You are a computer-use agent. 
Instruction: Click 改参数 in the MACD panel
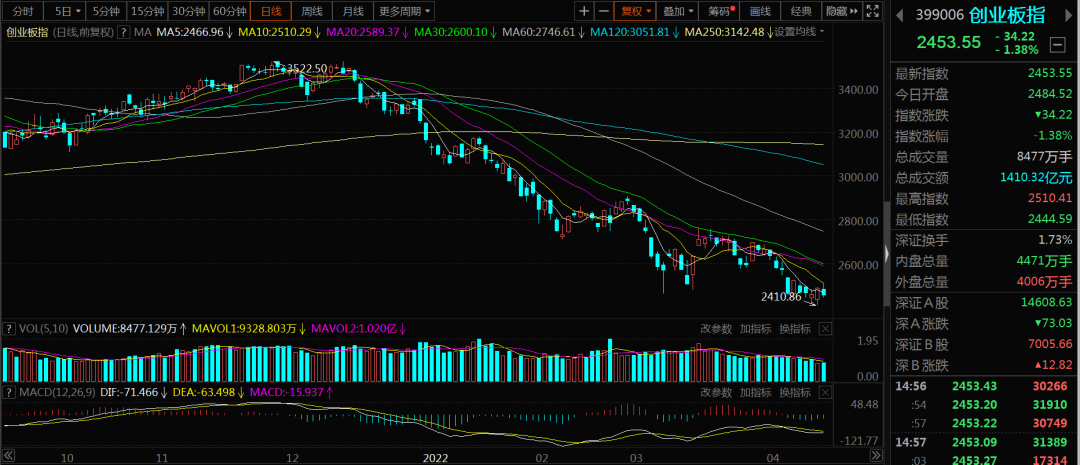click(716, 392)
